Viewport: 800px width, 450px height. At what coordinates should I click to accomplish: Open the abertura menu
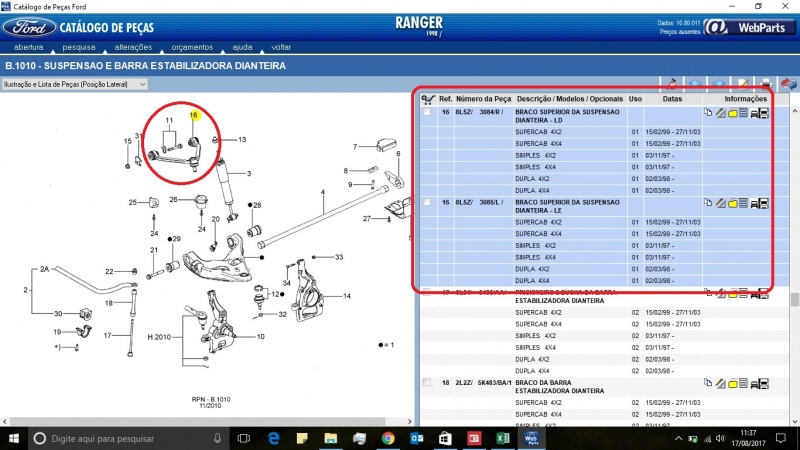click(29, 47)
